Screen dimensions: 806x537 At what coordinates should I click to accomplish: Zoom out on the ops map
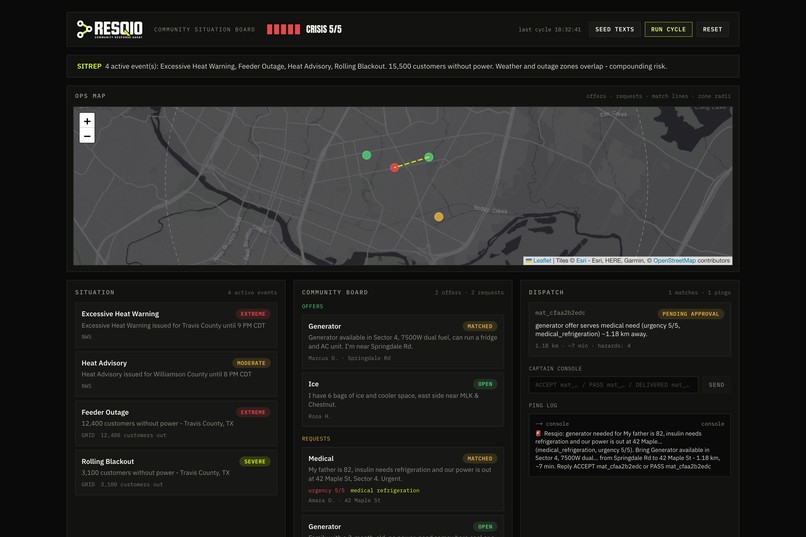[x=87, y=136]
